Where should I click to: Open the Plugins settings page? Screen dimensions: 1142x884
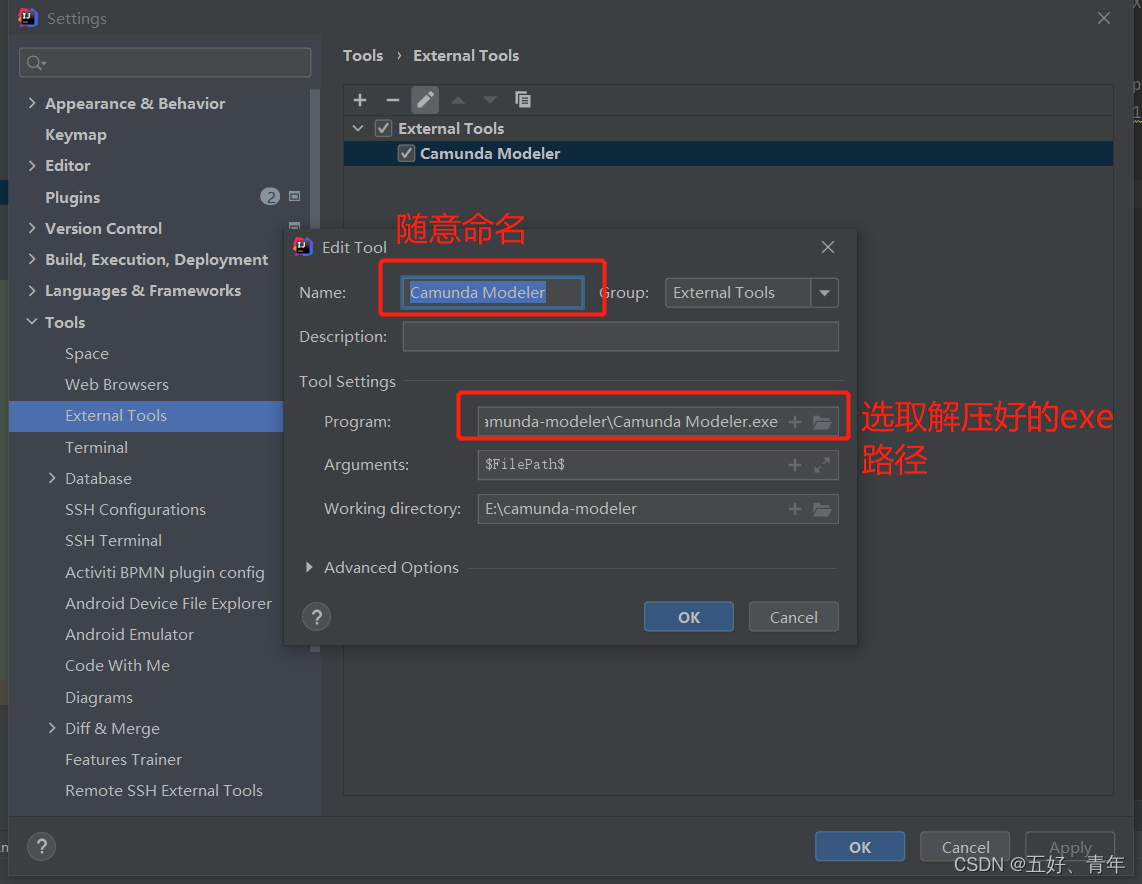click(x=73, y=197)
